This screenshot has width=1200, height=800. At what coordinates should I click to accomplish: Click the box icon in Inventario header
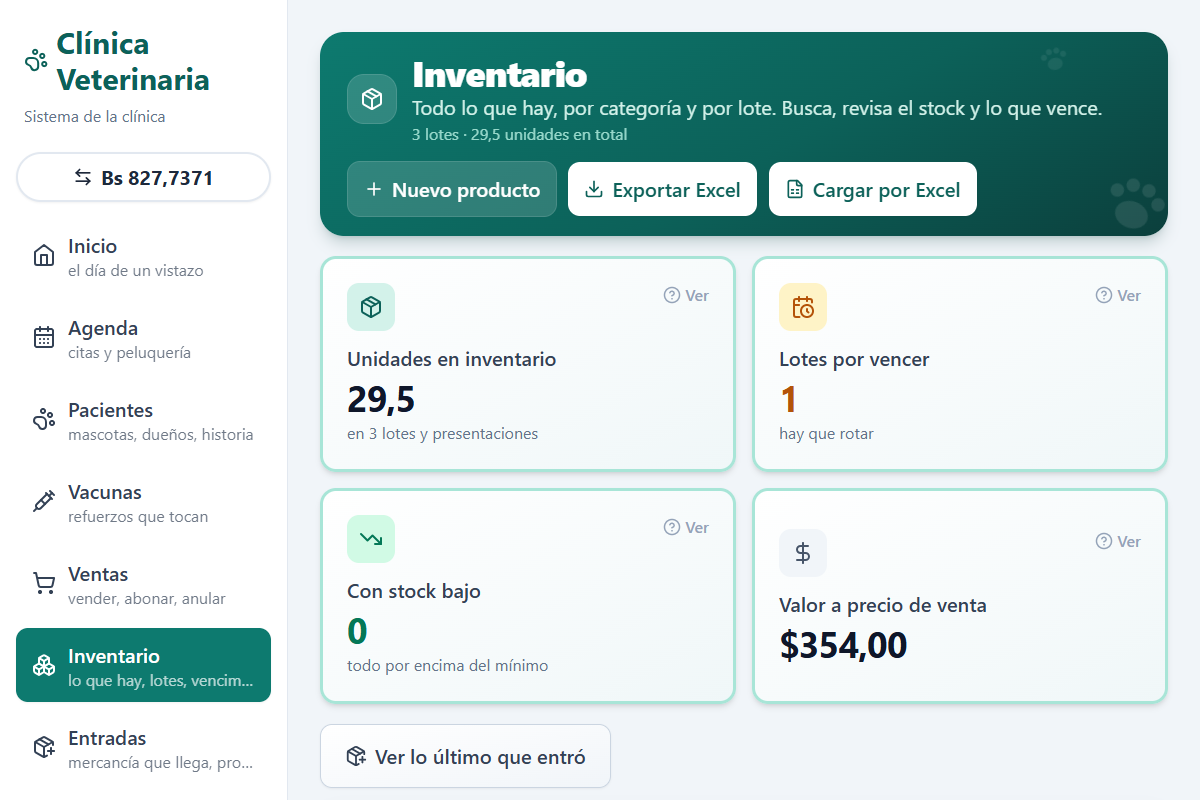click(372, 100)
